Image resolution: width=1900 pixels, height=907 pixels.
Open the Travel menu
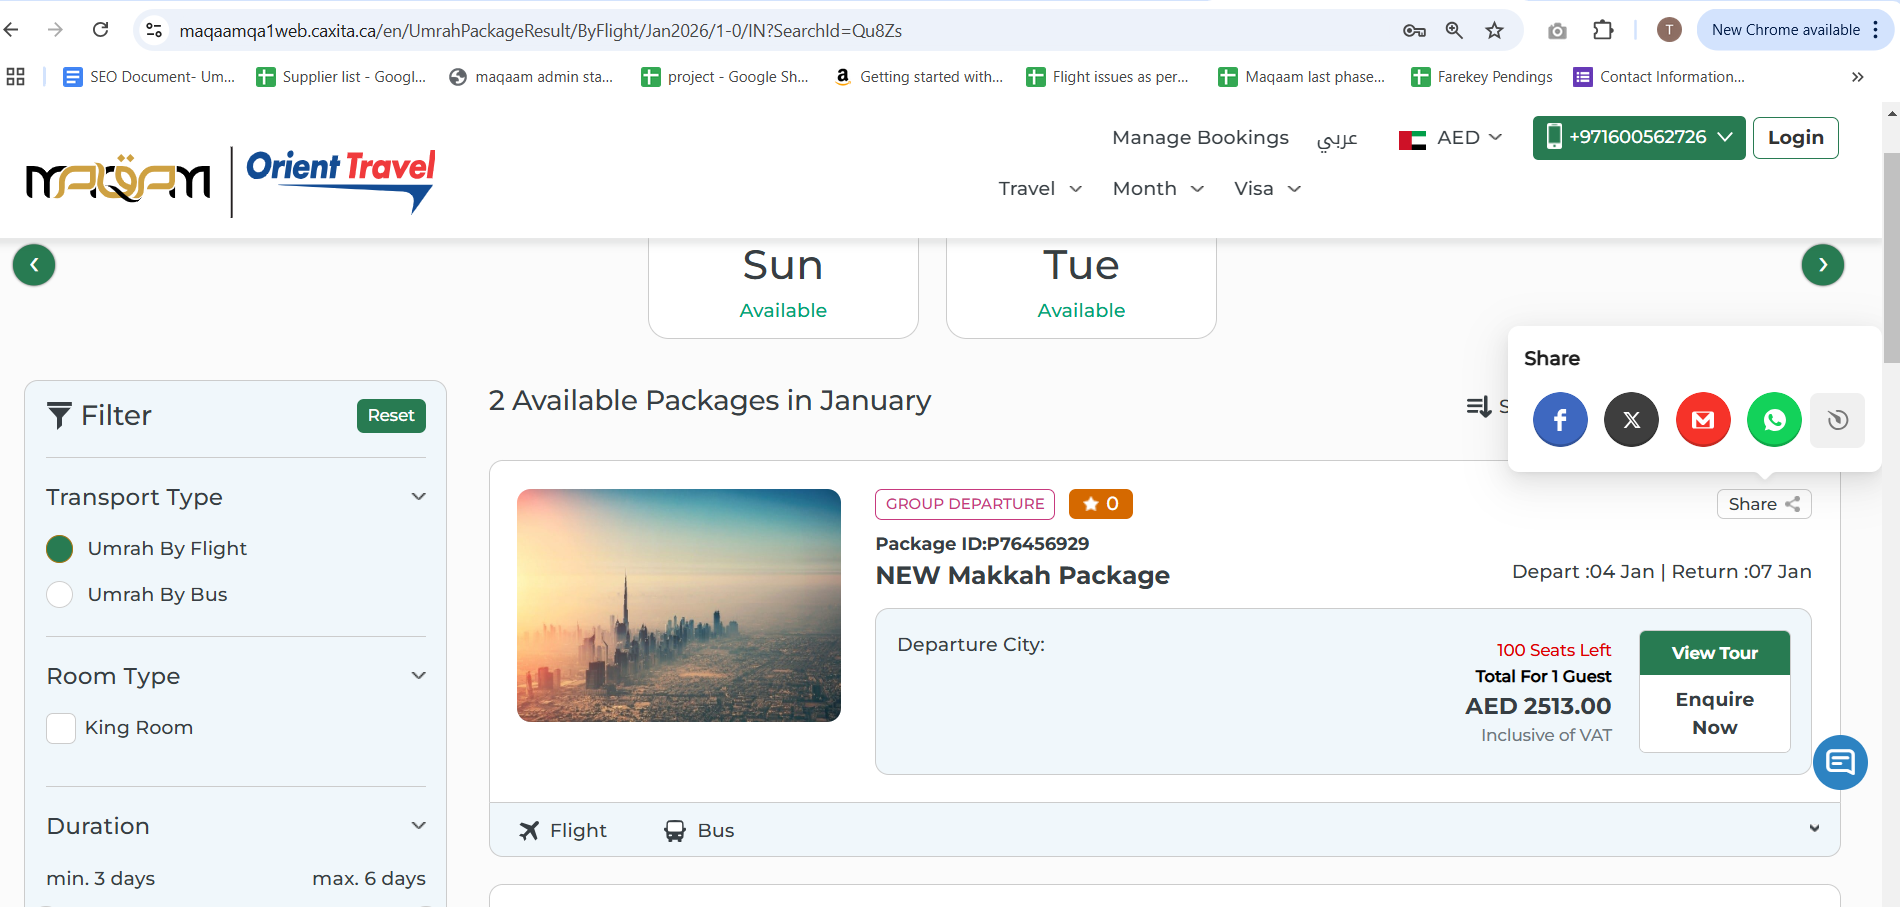click(1039, 189)
